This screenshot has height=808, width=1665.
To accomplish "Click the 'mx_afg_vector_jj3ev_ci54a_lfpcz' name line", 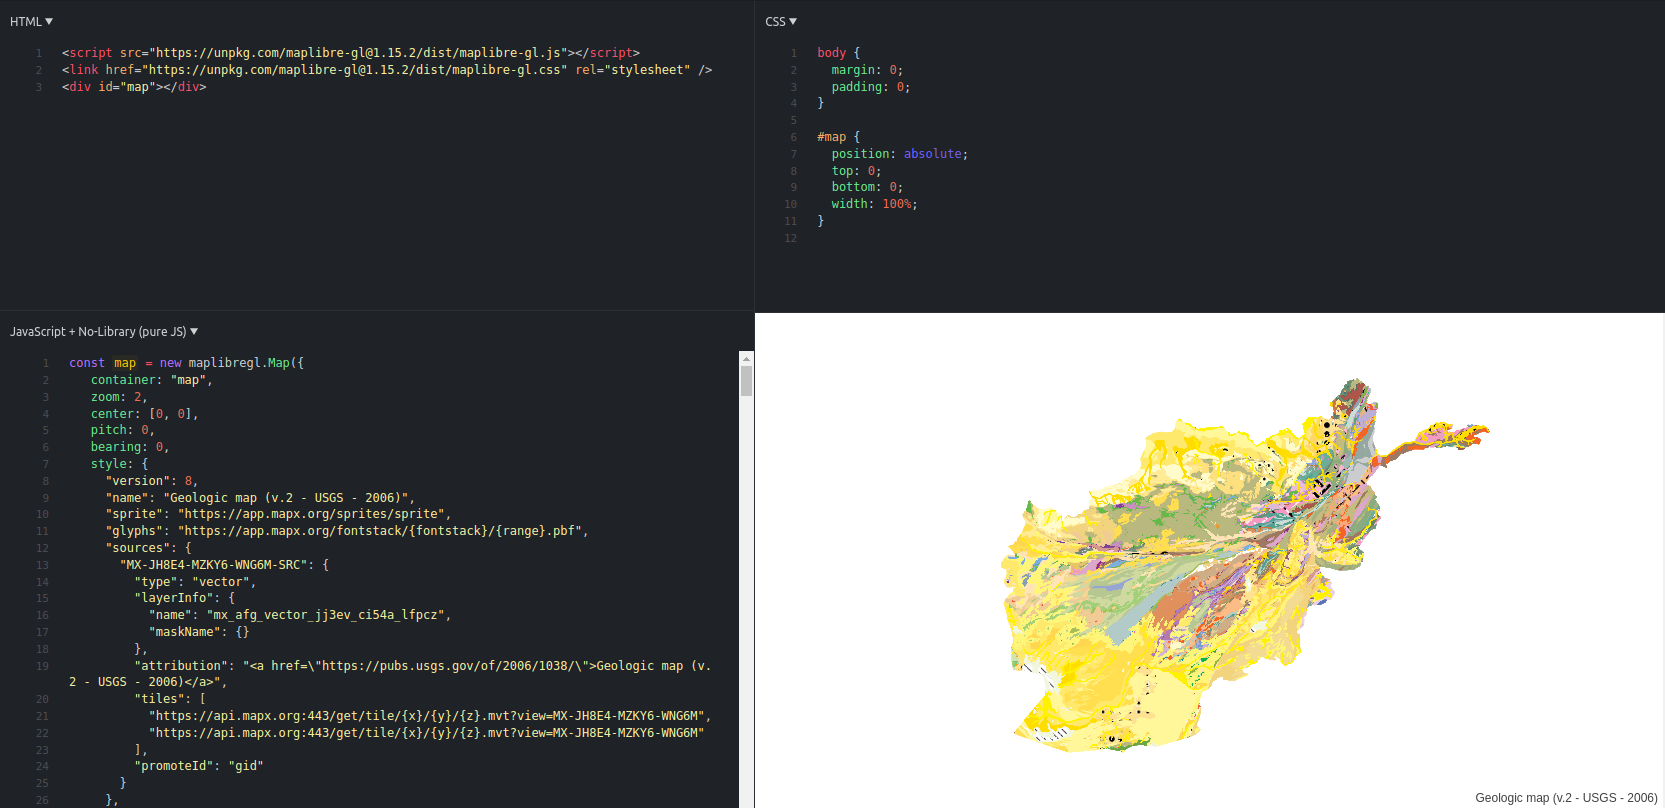I will 300,615.
